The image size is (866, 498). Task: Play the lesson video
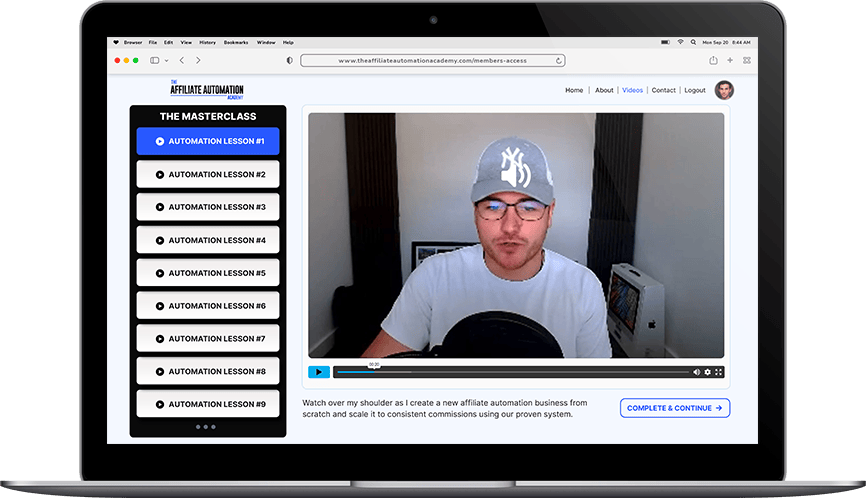[318, 372]
